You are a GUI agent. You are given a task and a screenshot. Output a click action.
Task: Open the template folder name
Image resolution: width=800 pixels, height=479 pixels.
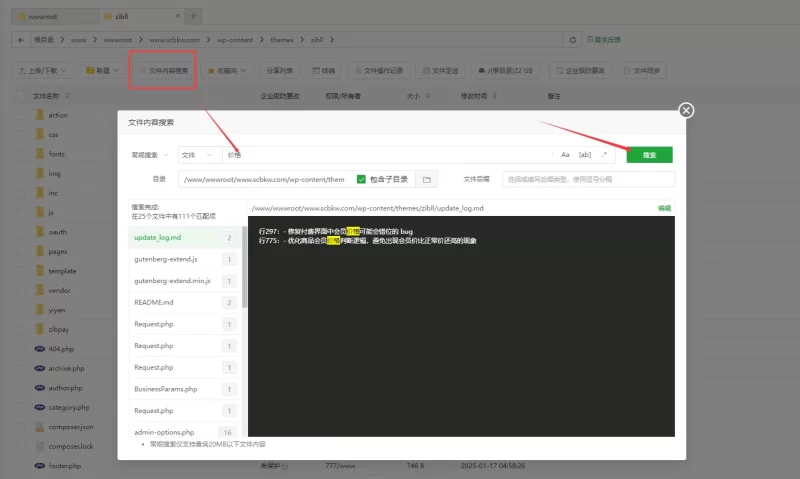62,271
